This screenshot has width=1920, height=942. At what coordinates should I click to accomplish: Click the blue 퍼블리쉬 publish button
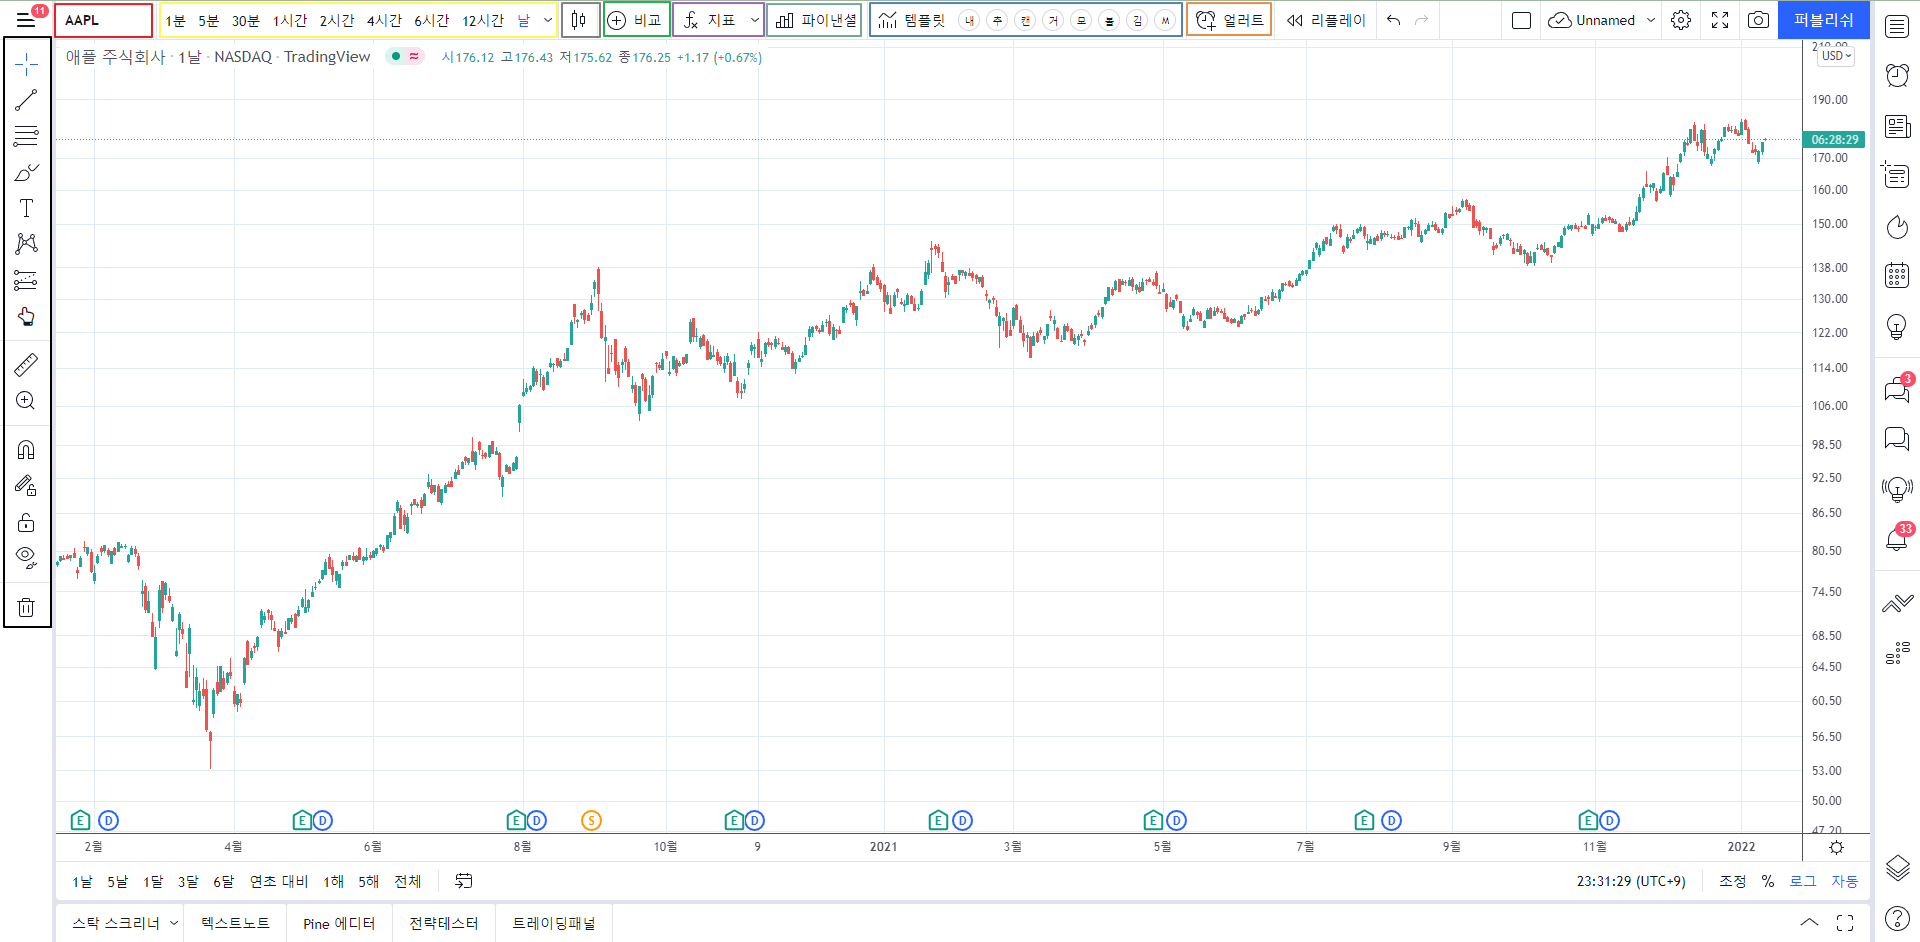(x=1824, y=20)
